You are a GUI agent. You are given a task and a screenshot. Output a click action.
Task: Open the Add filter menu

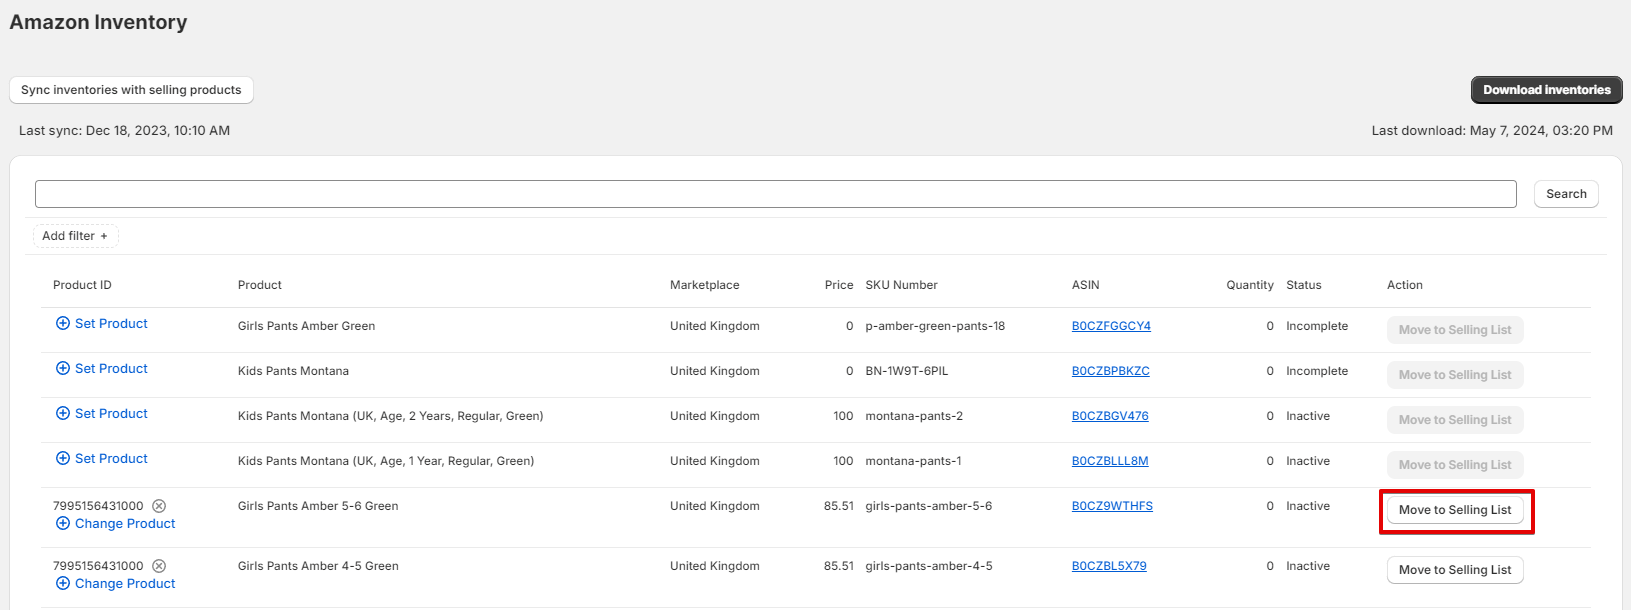(x=75, y=236)
